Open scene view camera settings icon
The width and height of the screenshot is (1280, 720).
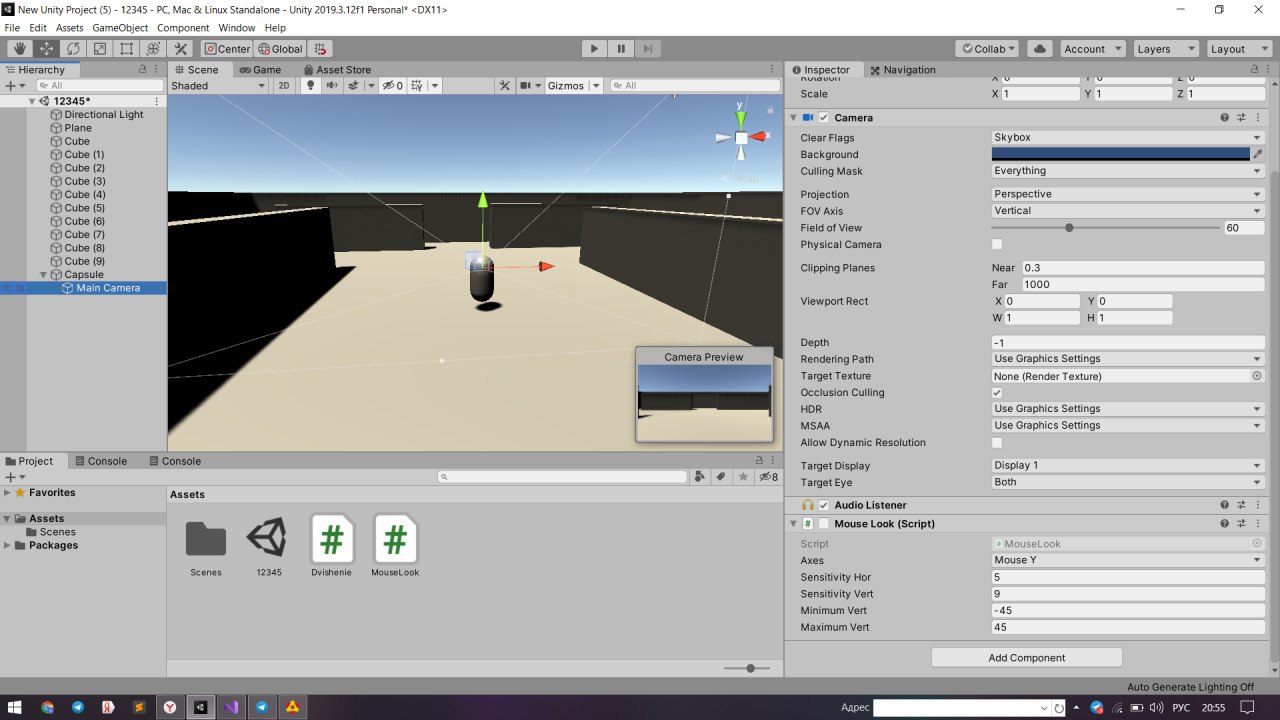click(x=524, y=86)
